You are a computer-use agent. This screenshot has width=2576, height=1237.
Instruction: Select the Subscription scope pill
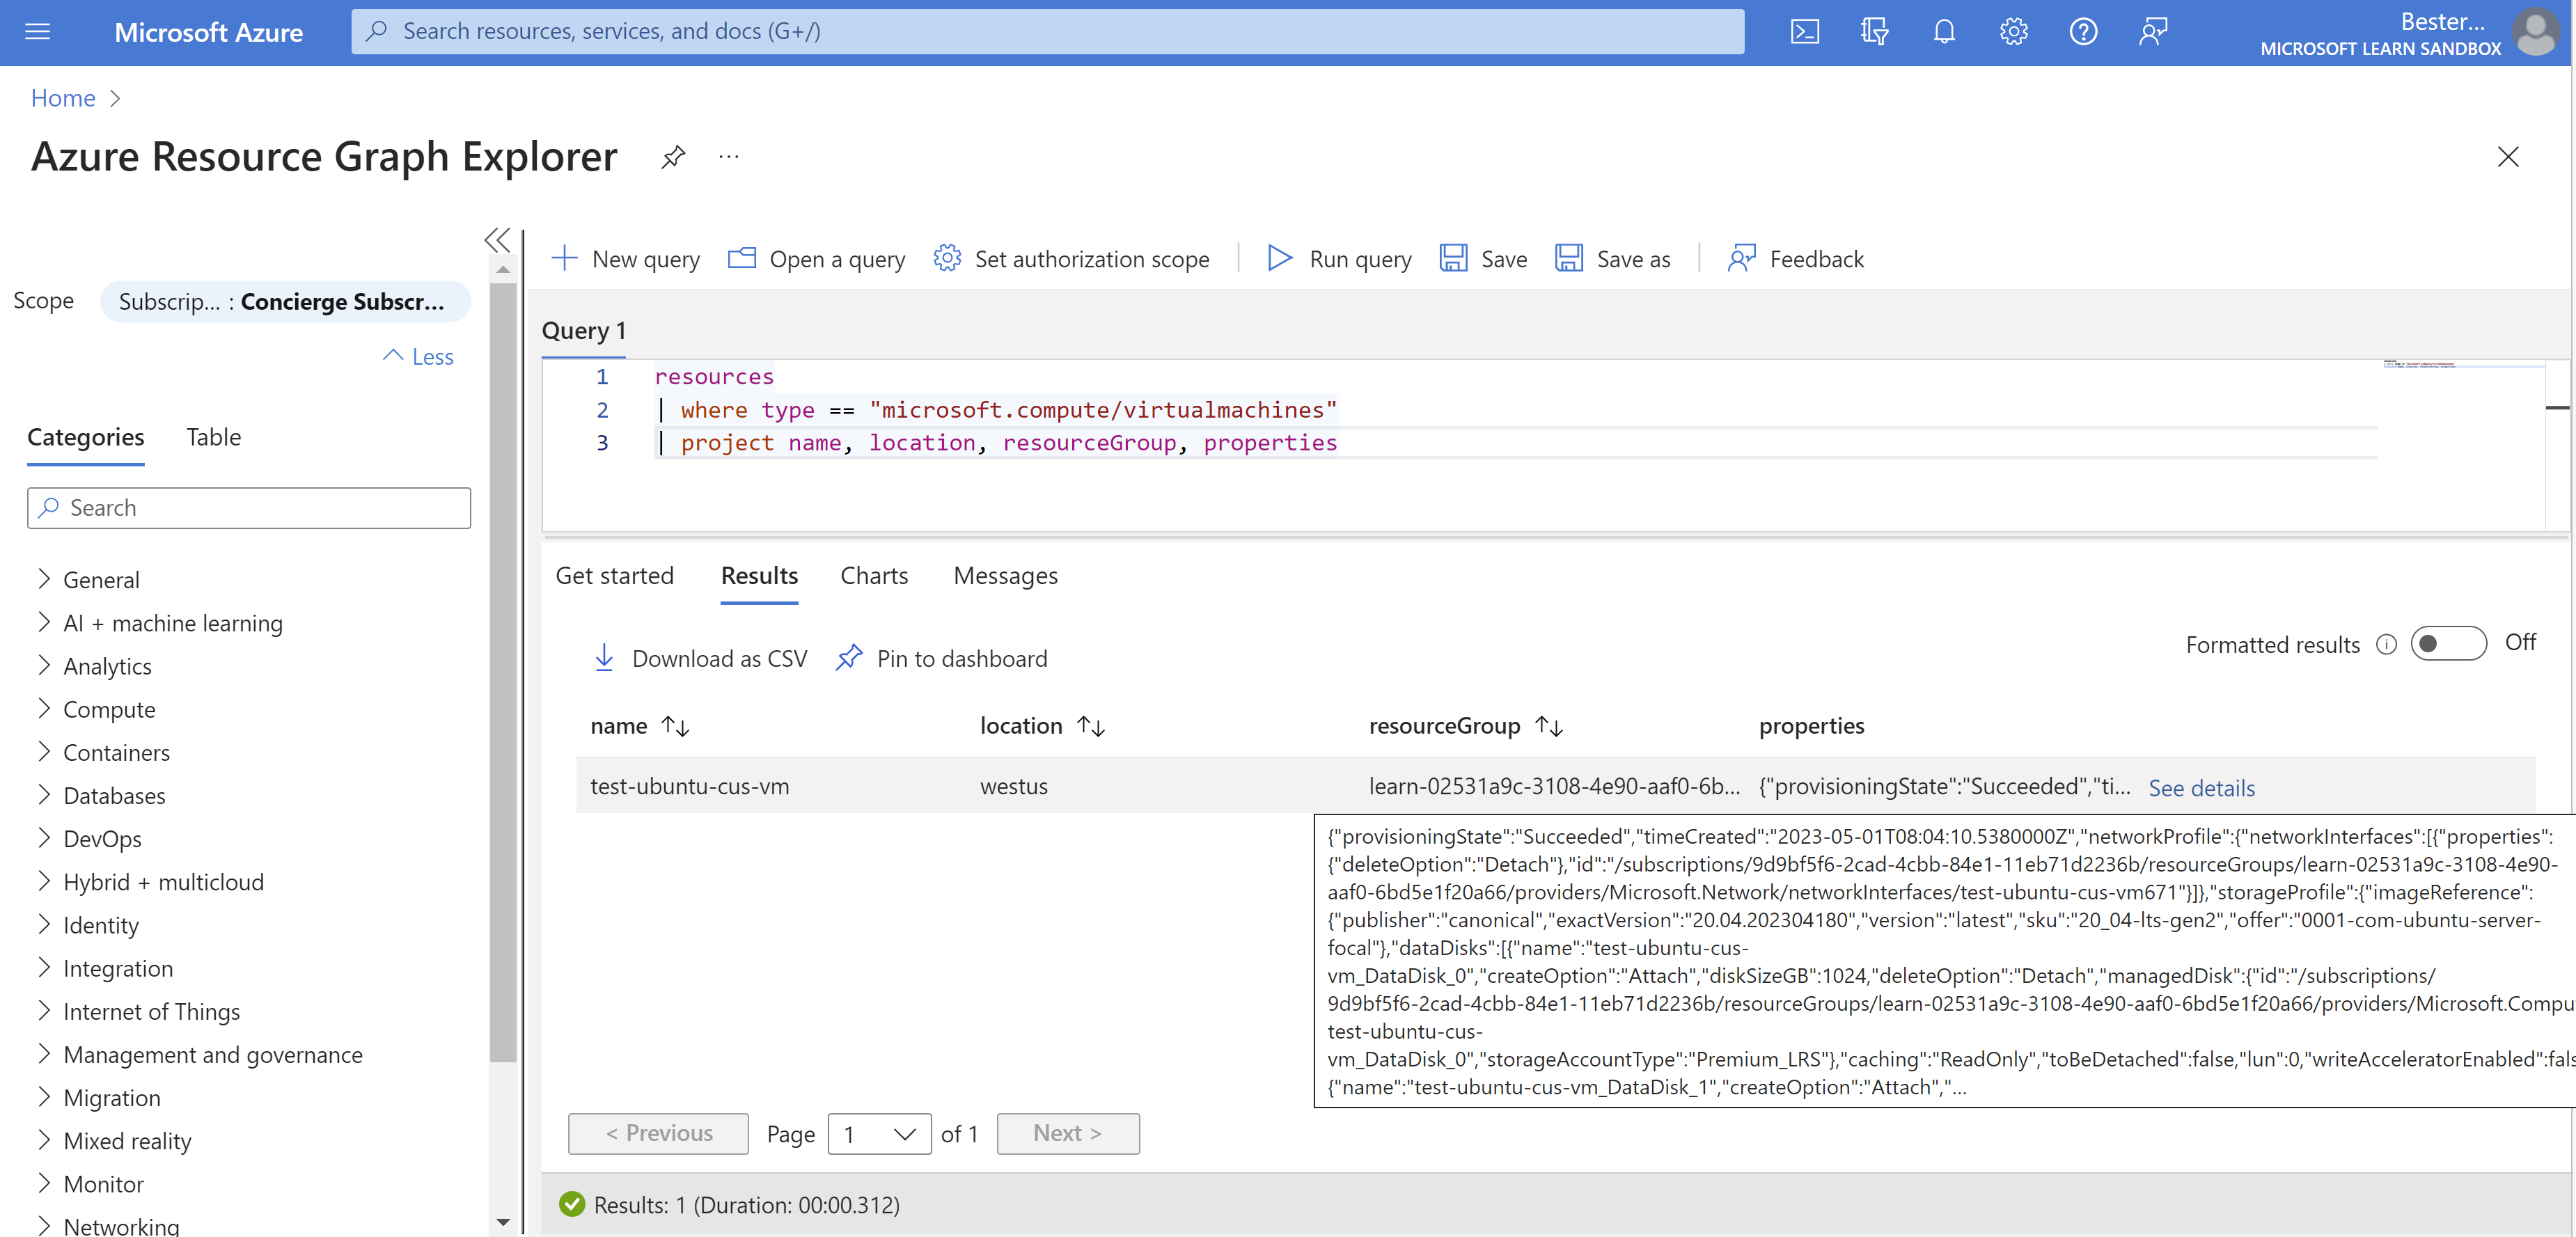(x=284, y=302)
